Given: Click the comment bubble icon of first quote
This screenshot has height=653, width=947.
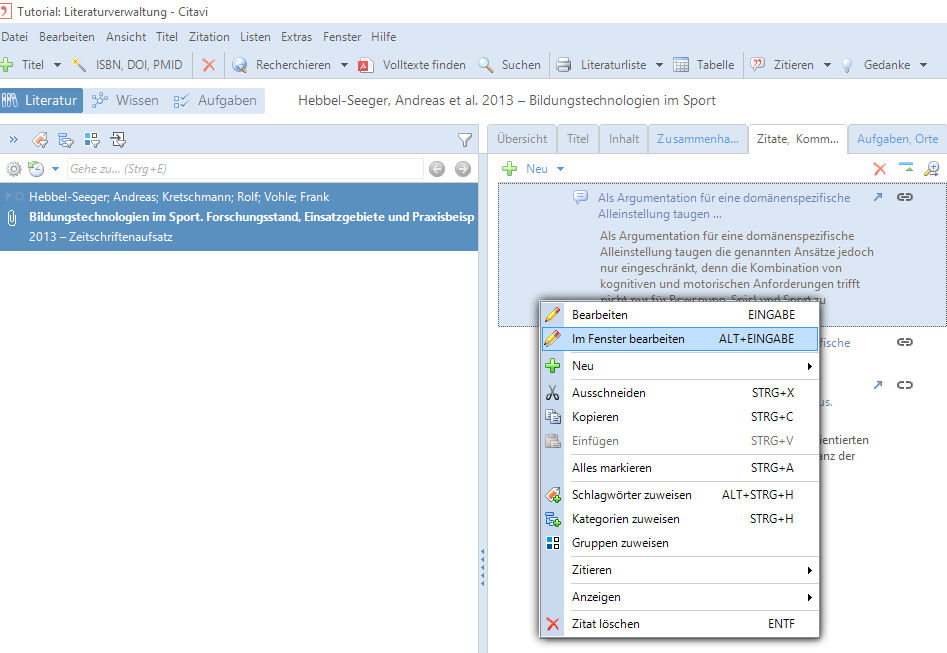Looking at the screenshot, I should point(580,197).
